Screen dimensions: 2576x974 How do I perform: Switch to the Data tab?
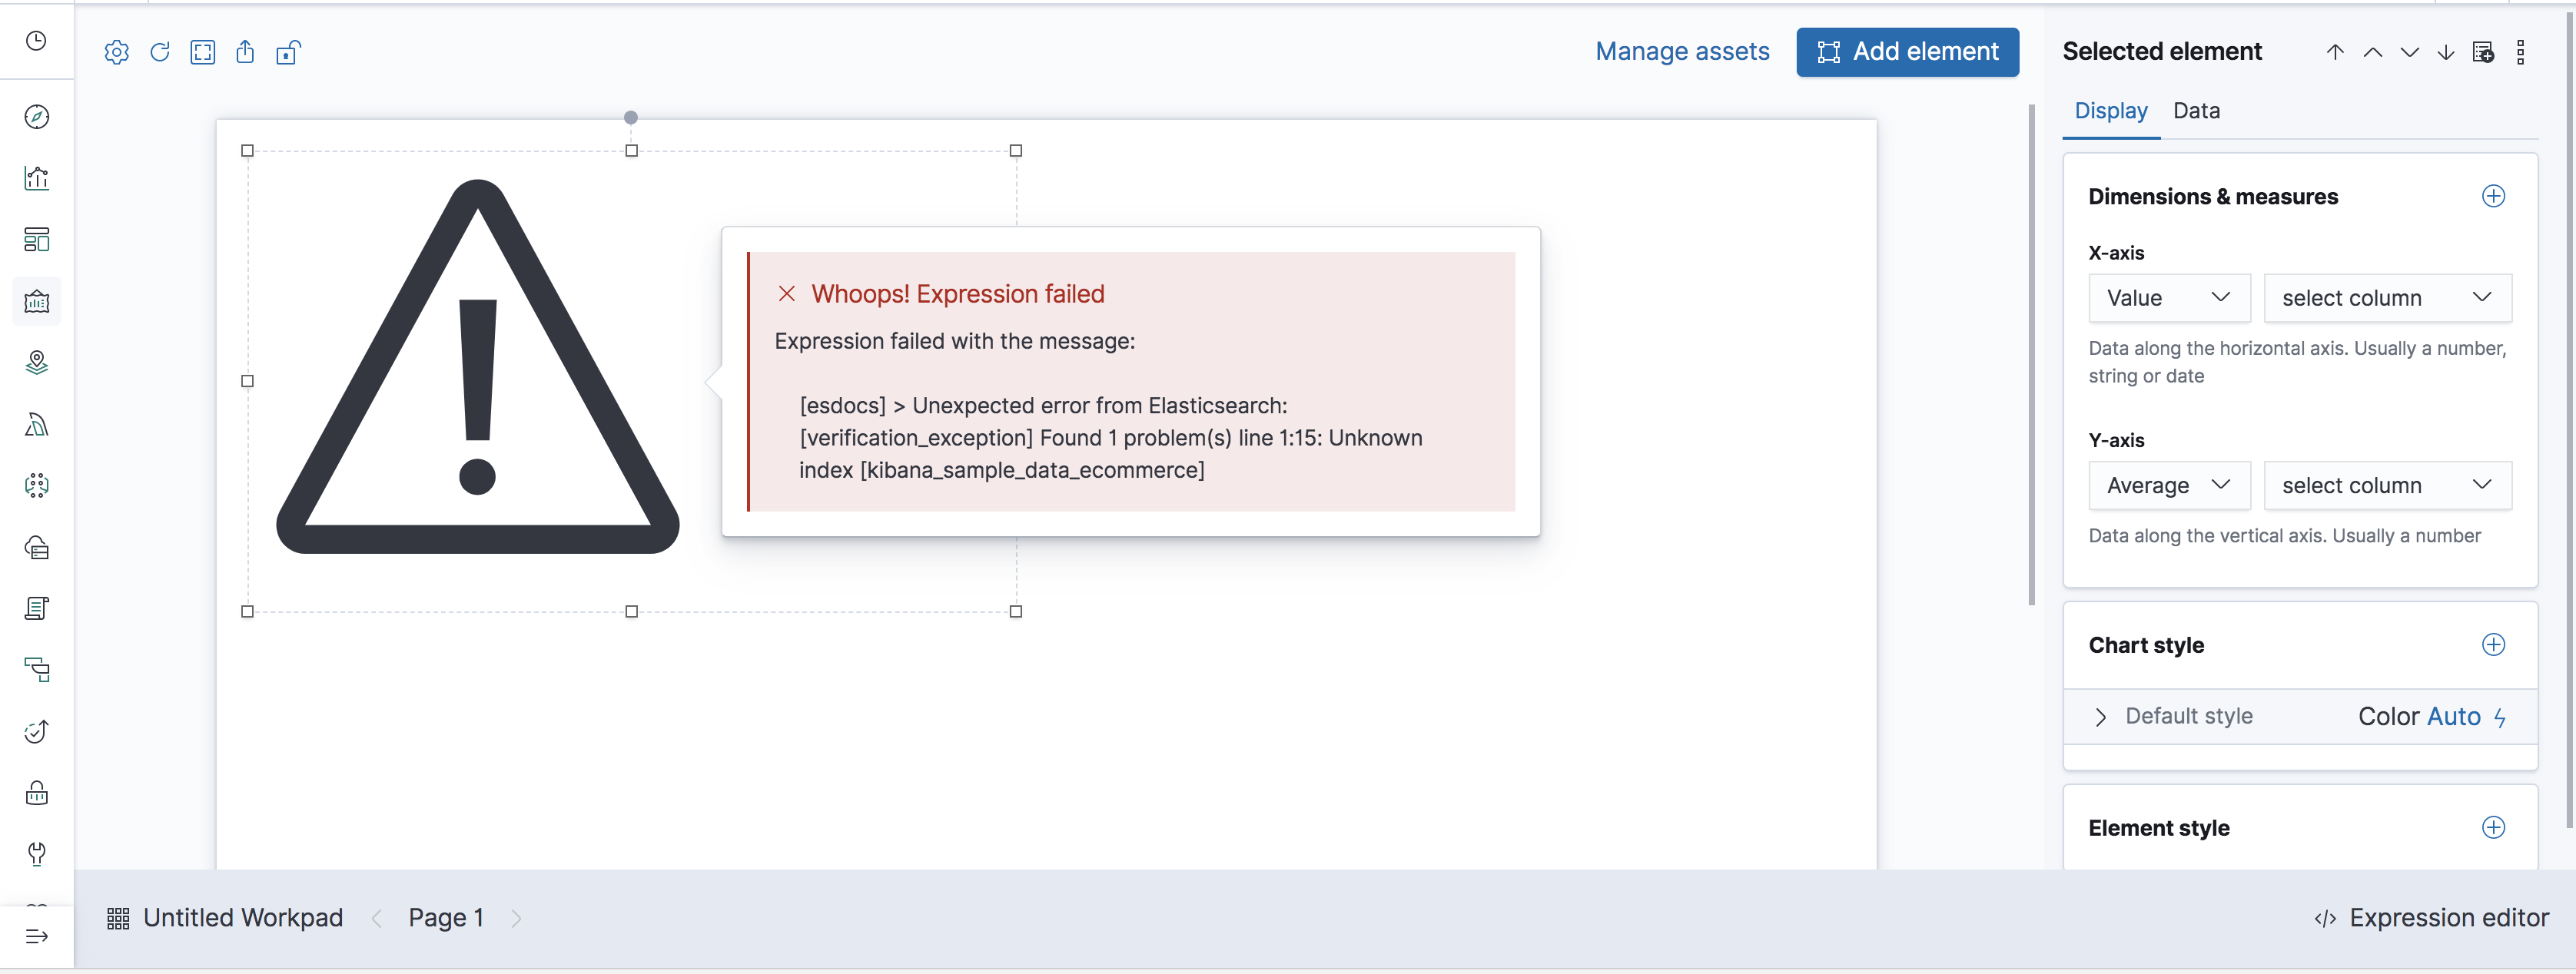[x=2196, y=111]
